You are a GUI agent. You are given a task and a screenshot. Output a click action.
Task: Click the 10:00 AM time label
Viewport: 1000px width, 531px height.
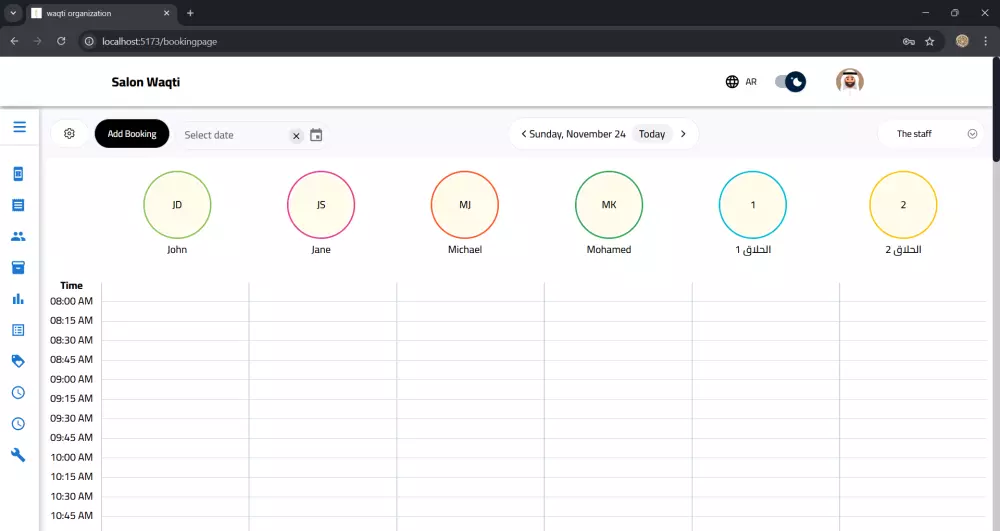71,457
